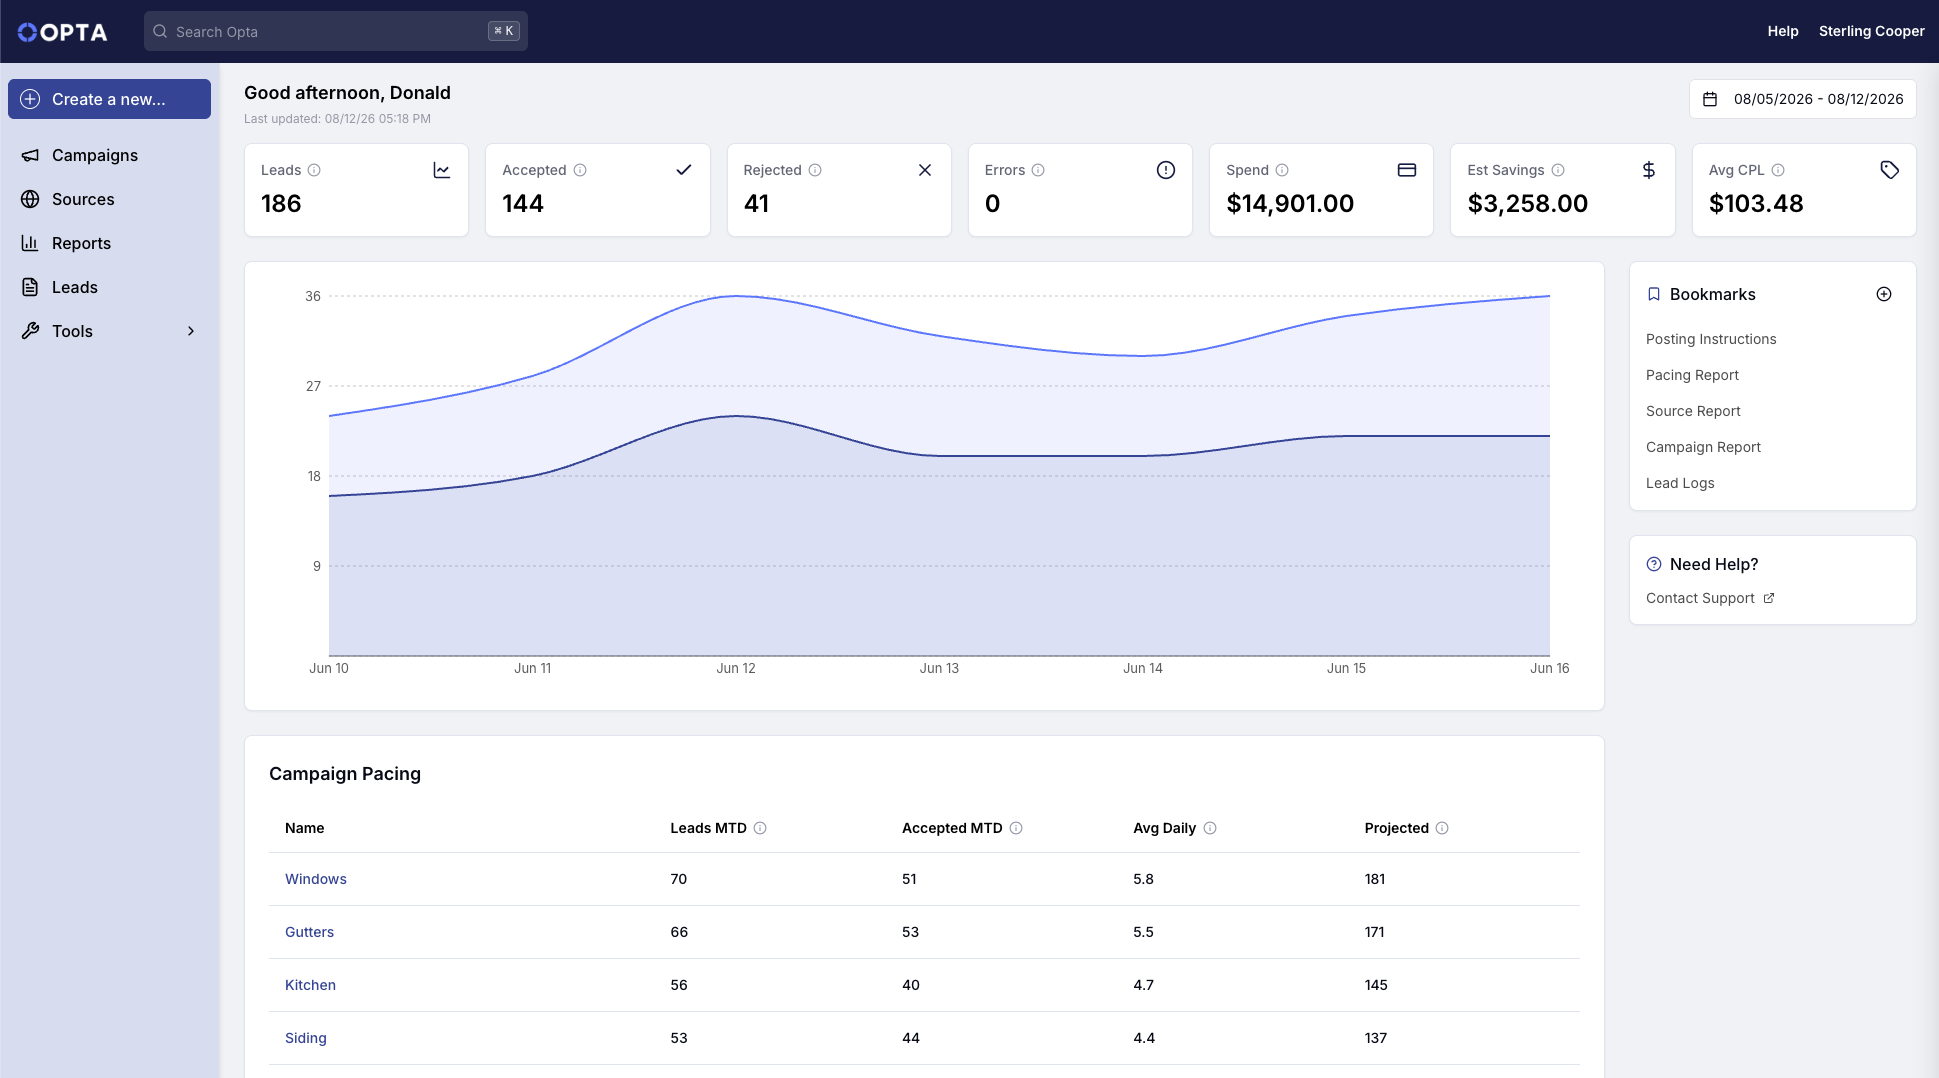1939x1078 pixels.
Task: Click the plus icon in Create a new
Action: (x=31, y=99)
